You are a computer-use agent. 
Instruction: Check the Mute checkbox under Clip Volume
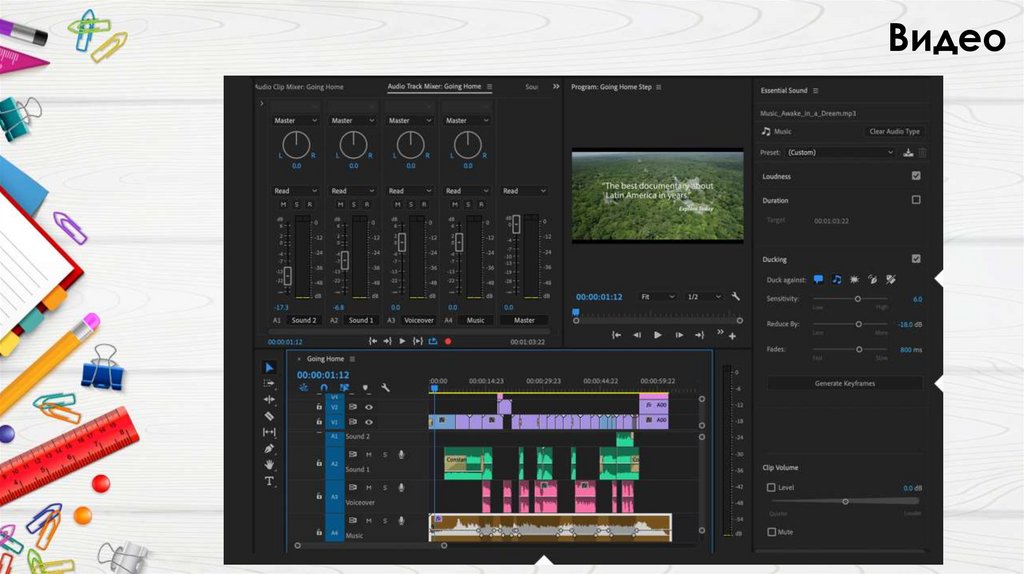click(x=771, y=532)
